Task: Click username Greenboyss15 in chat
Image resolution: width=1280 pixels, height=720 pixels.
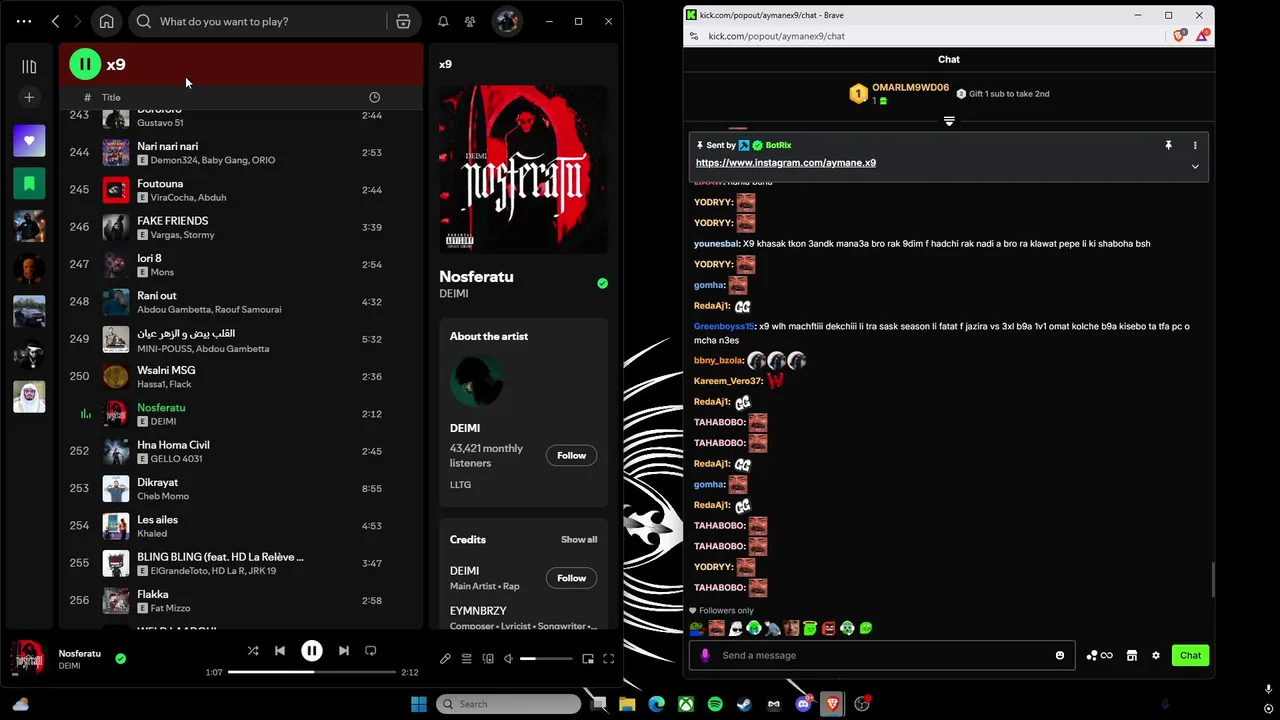Action: (x=724, y=326)
